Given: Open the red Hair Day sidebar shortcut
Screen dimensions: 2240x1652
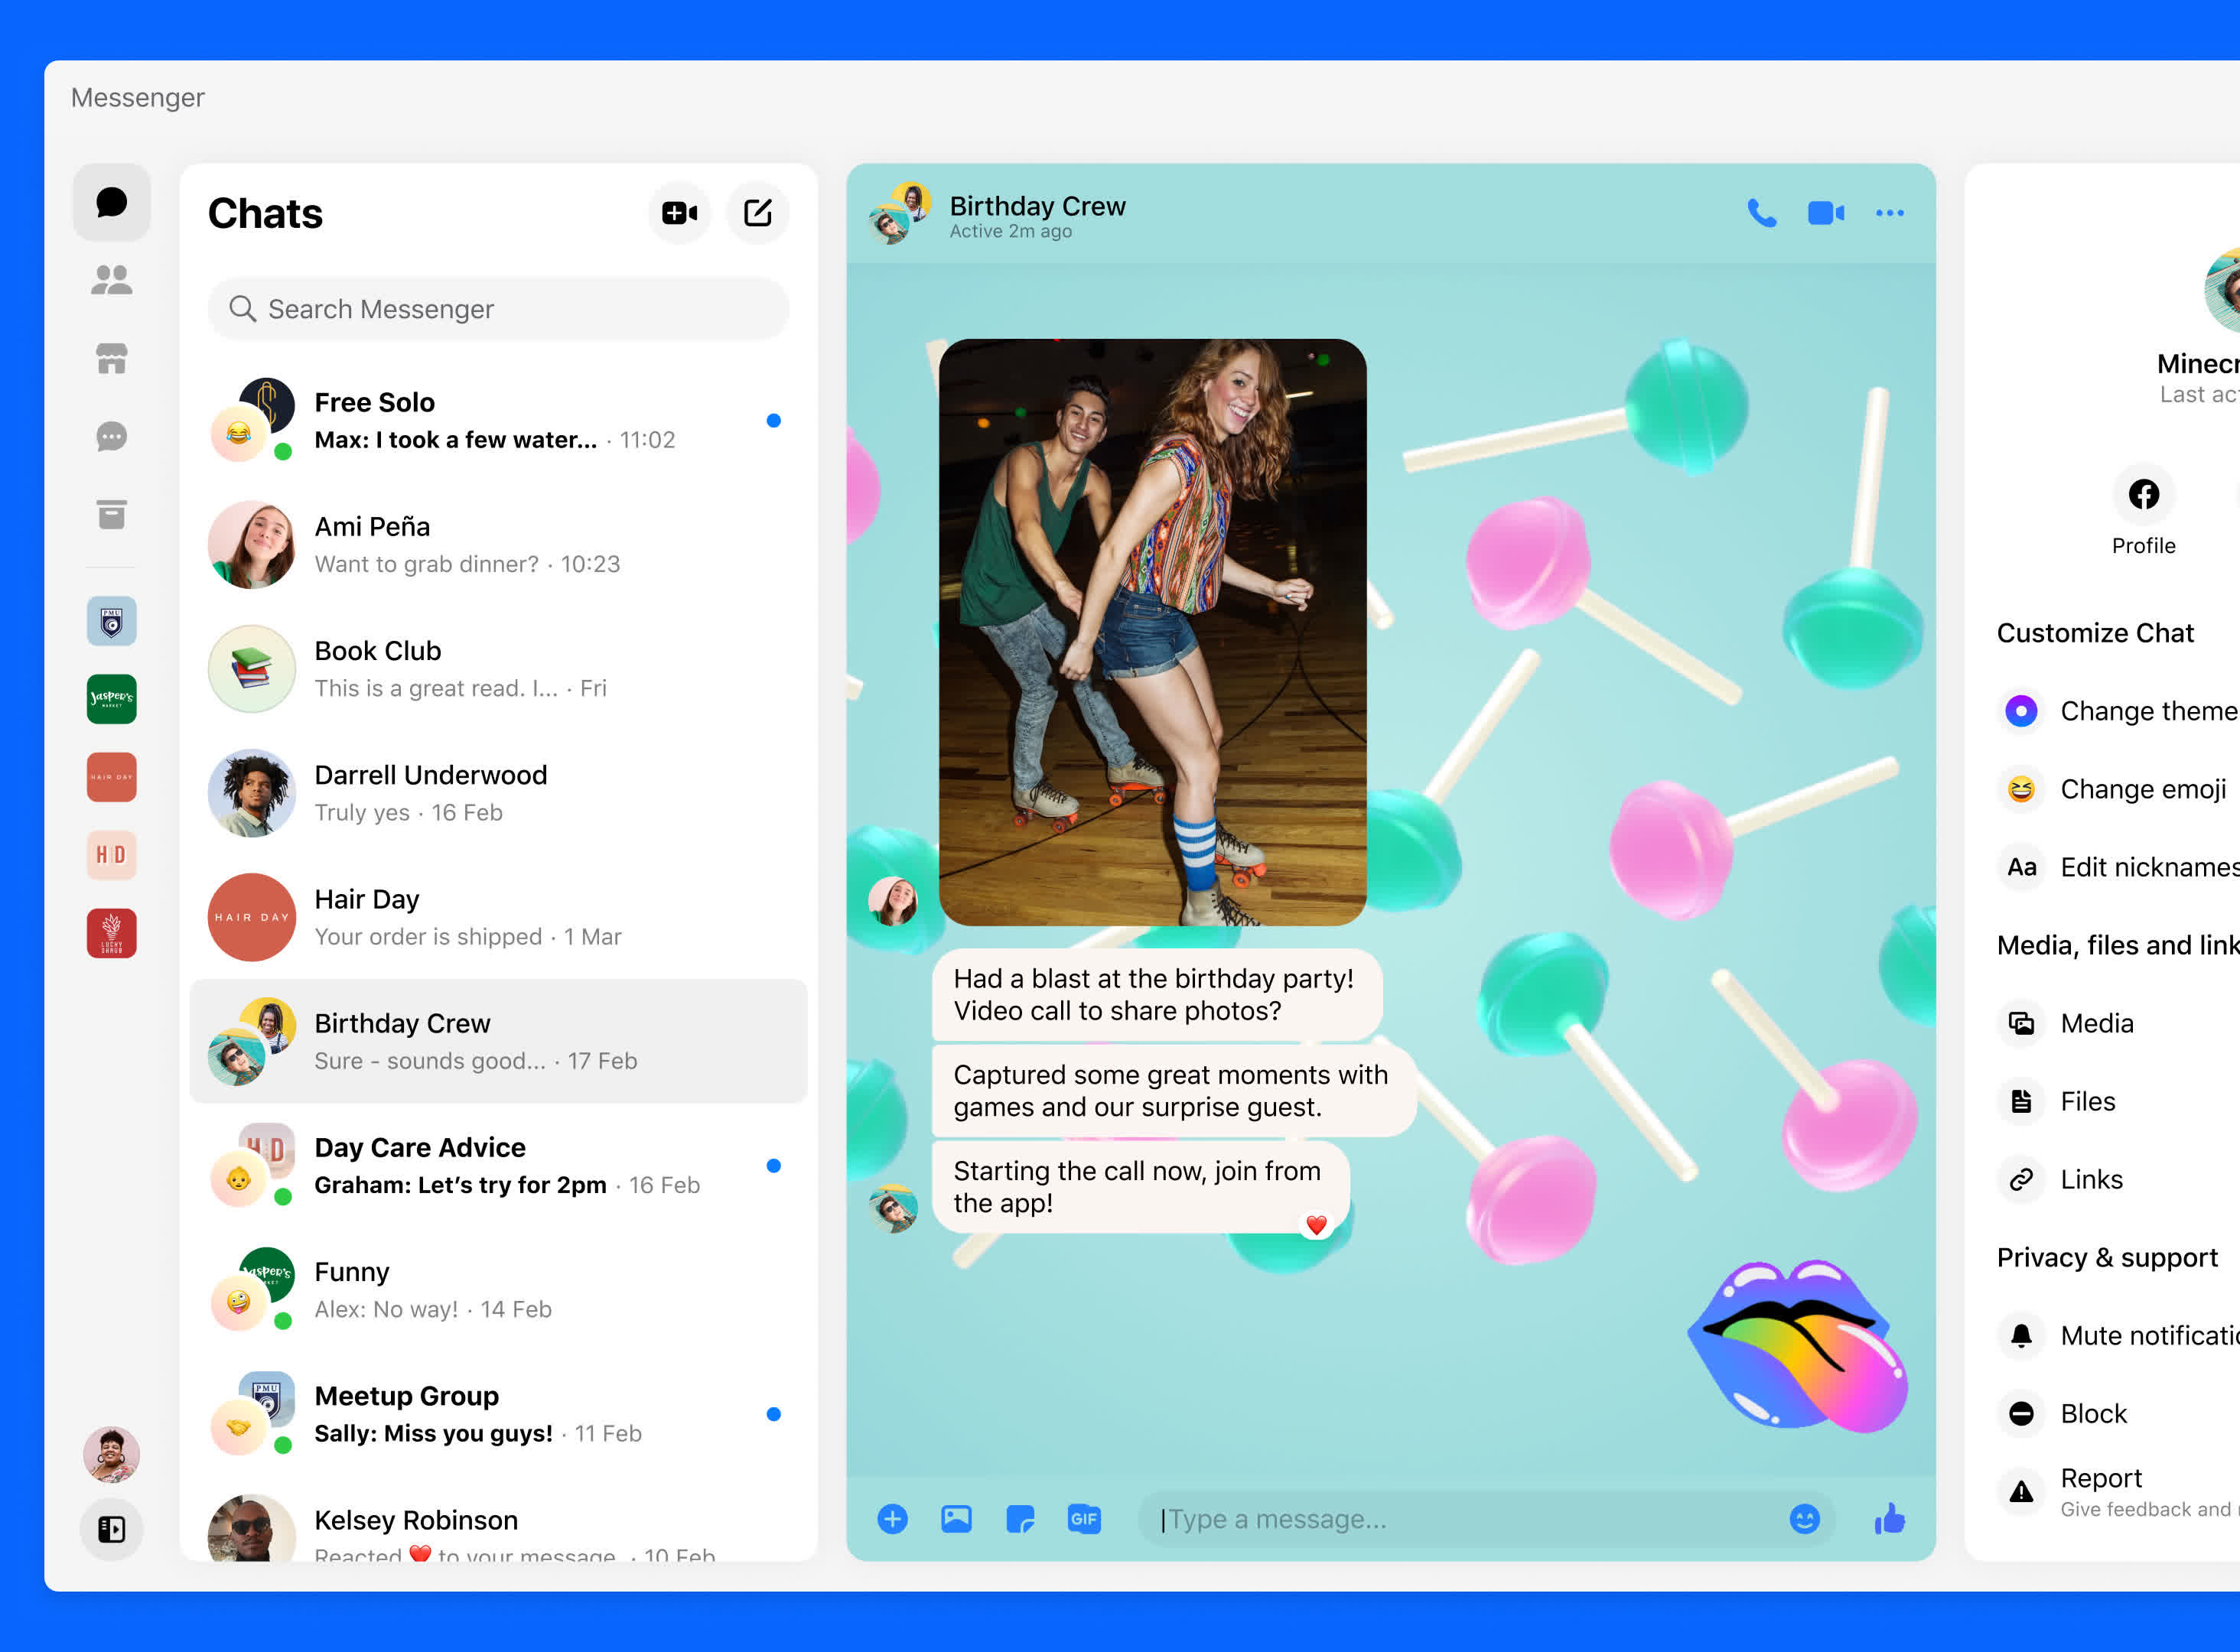Looking at the screenshot, I should point(112,777).
